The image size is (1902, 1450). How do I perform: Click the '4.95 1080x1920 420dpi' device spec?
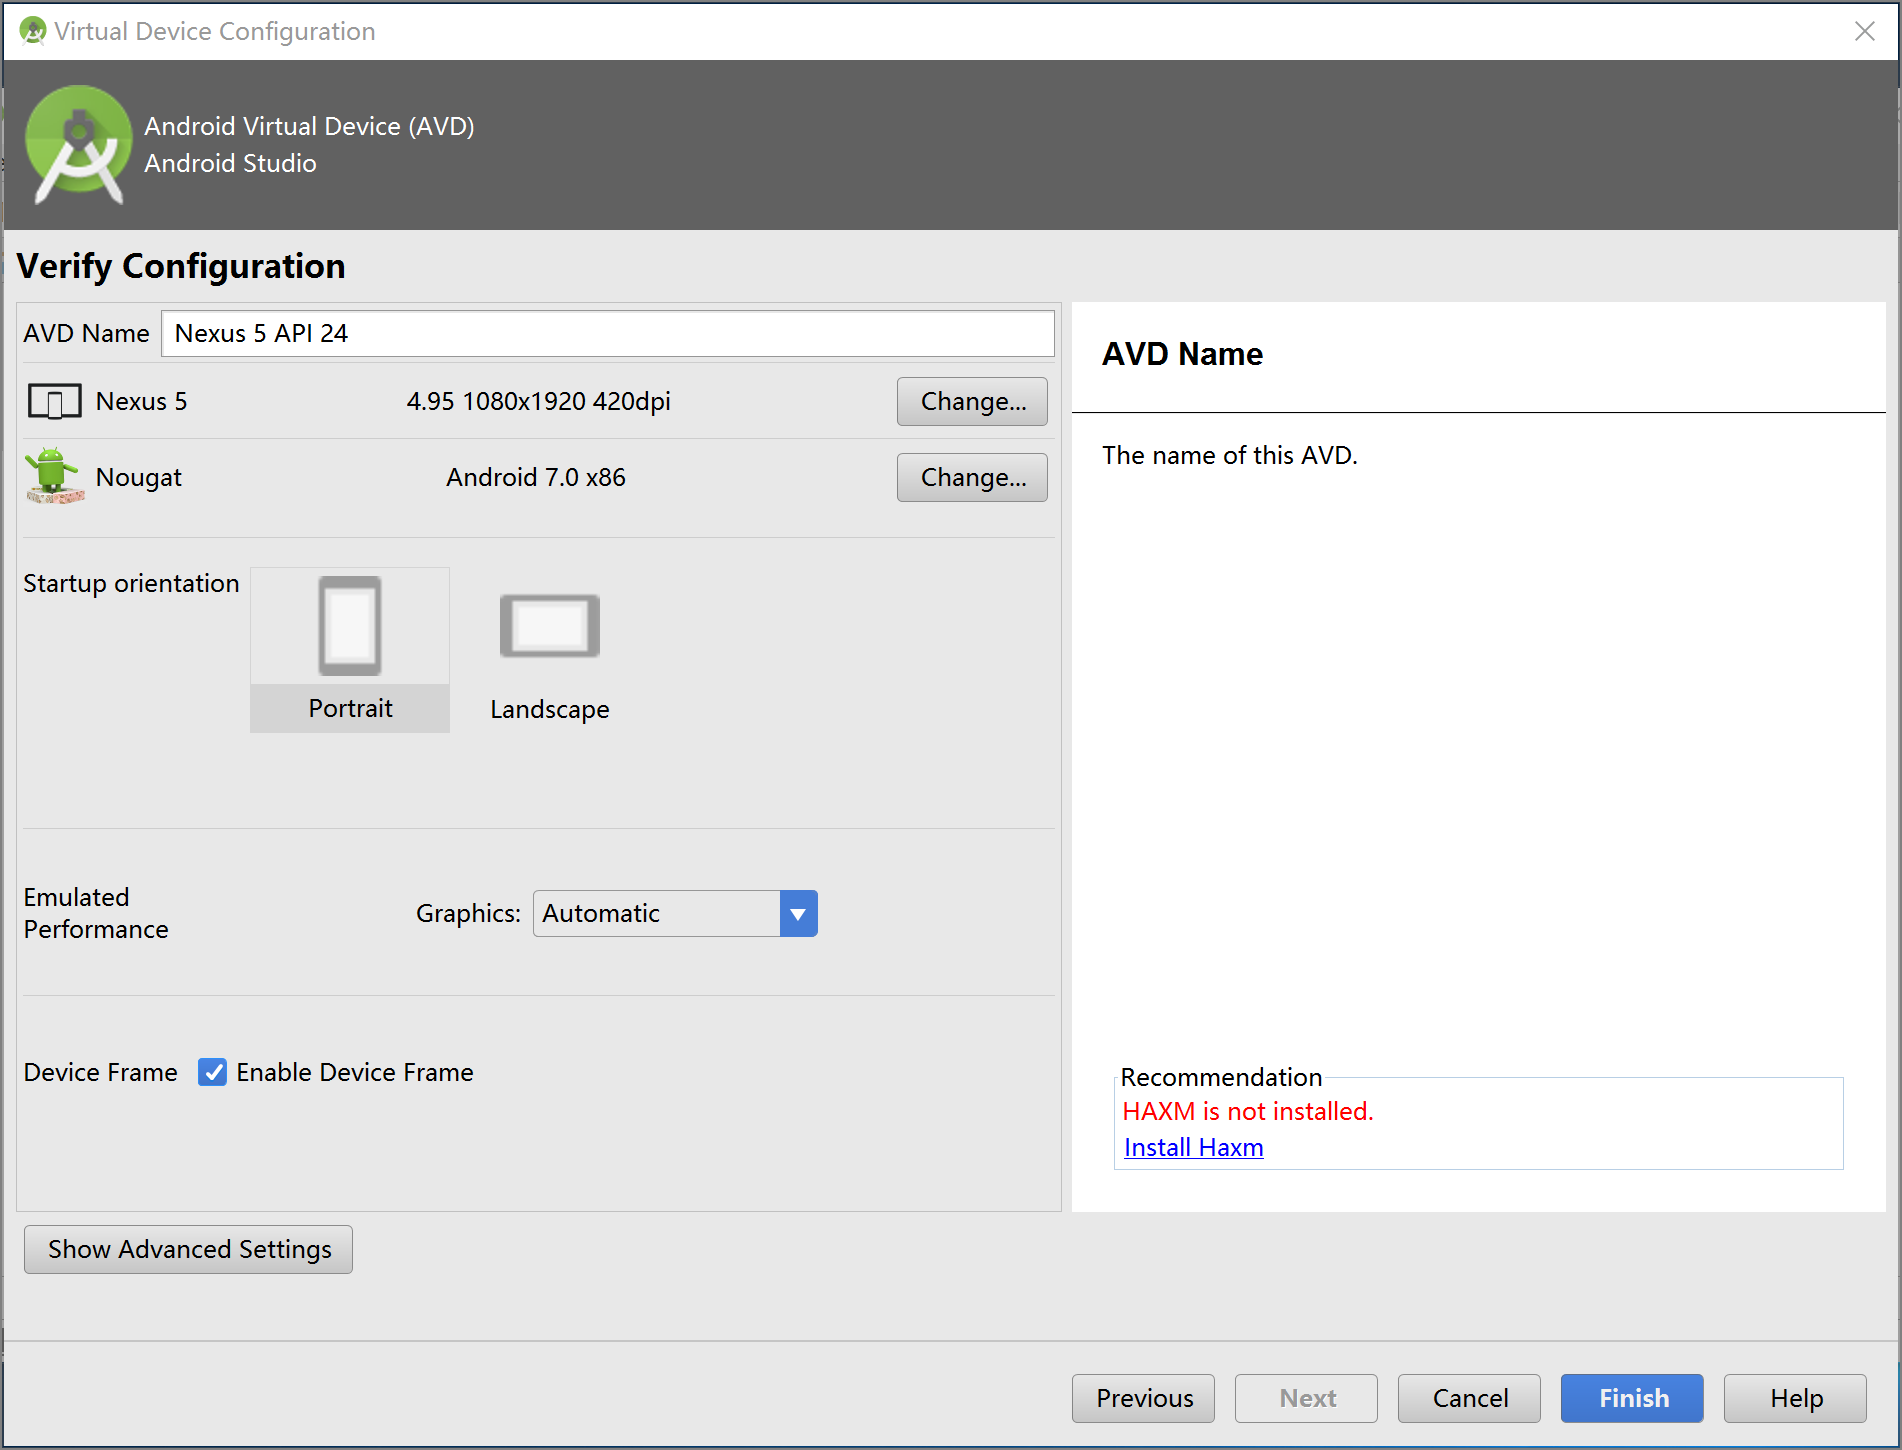538,402
